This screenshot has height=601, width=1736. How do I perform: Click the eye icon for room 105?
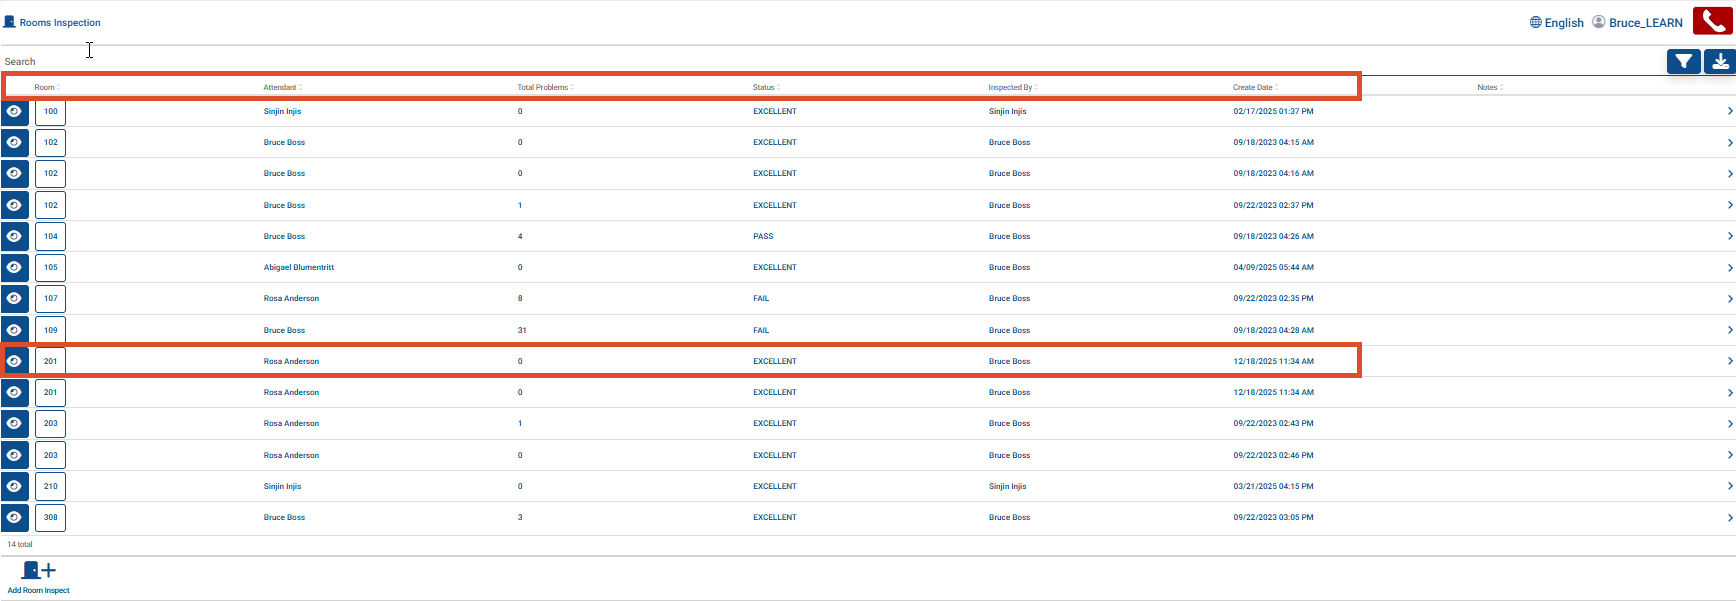[14, 267]
